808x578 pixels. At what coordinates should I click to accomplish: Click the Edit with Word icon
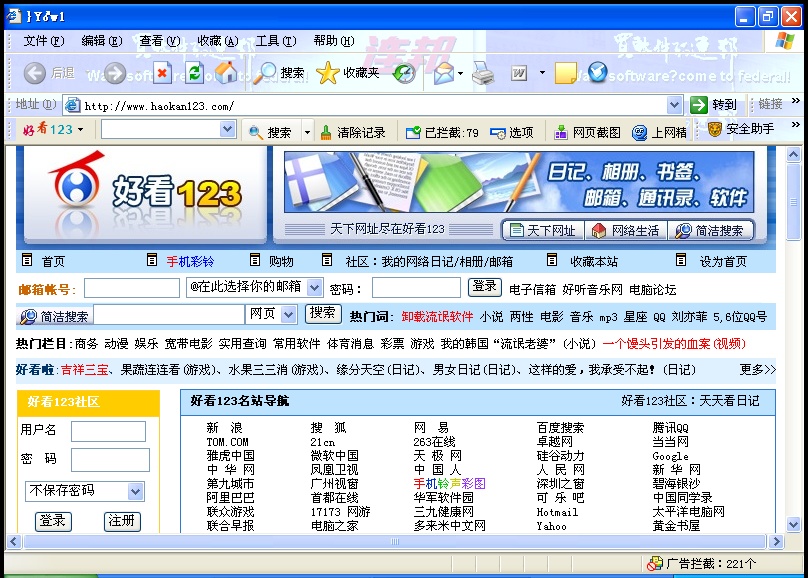pyautogui.click(x=519, y=74)
